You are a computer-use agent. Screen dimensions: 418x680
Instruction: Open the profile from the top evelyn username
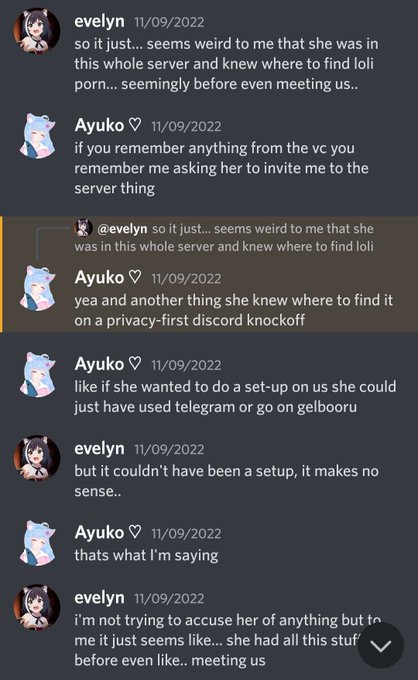[99, 21]
